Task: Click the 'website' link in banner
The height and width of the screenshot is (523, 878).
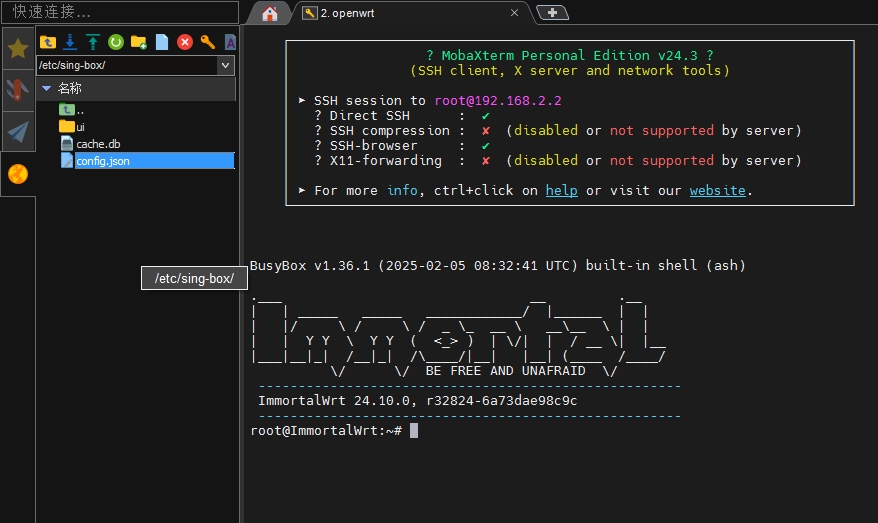Action: coord(717,190)
